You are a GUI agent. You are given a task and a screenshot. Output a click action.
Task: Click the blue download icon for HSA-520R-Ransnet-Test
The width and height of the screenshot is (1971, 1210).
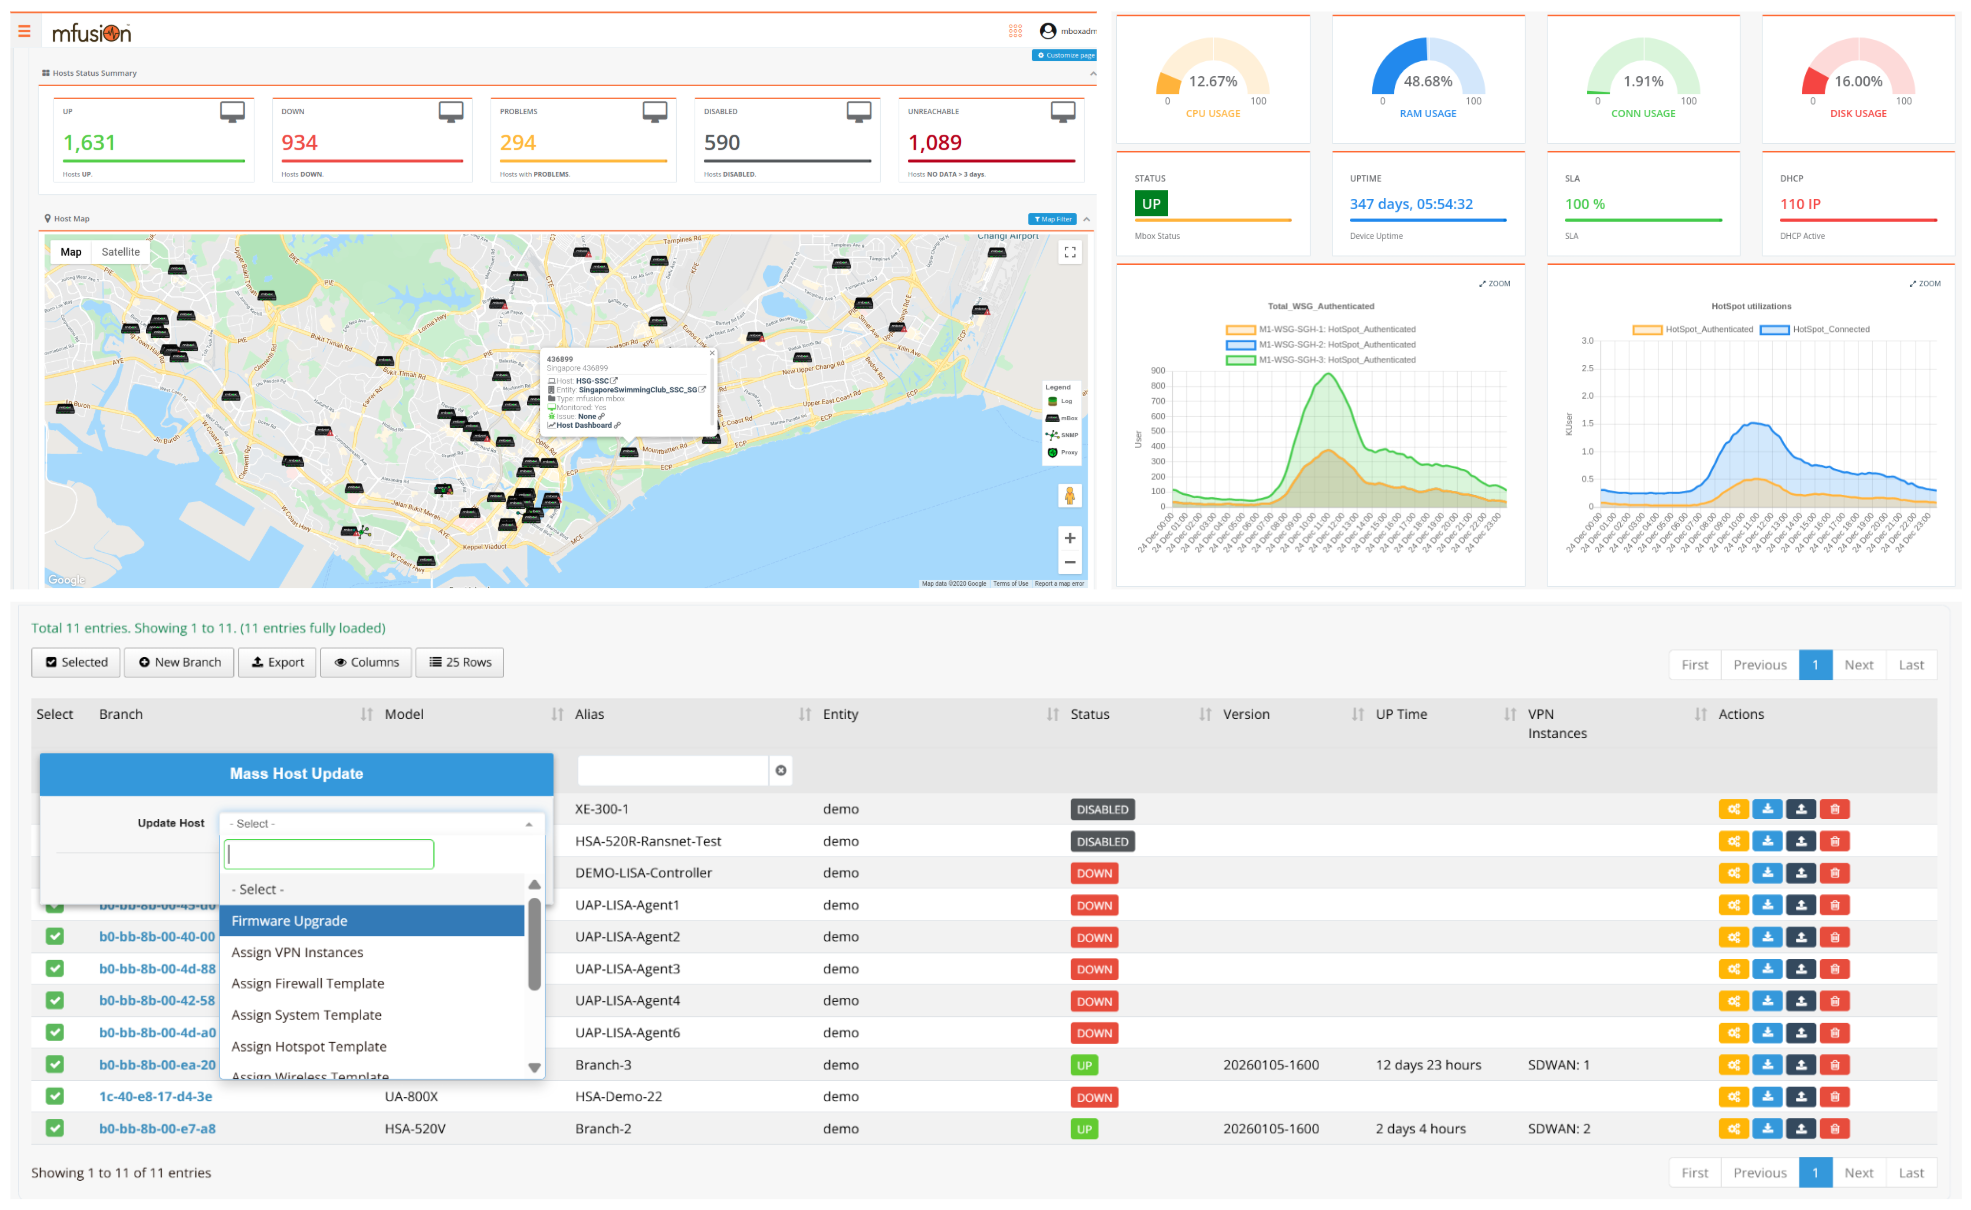(1768, 841)
